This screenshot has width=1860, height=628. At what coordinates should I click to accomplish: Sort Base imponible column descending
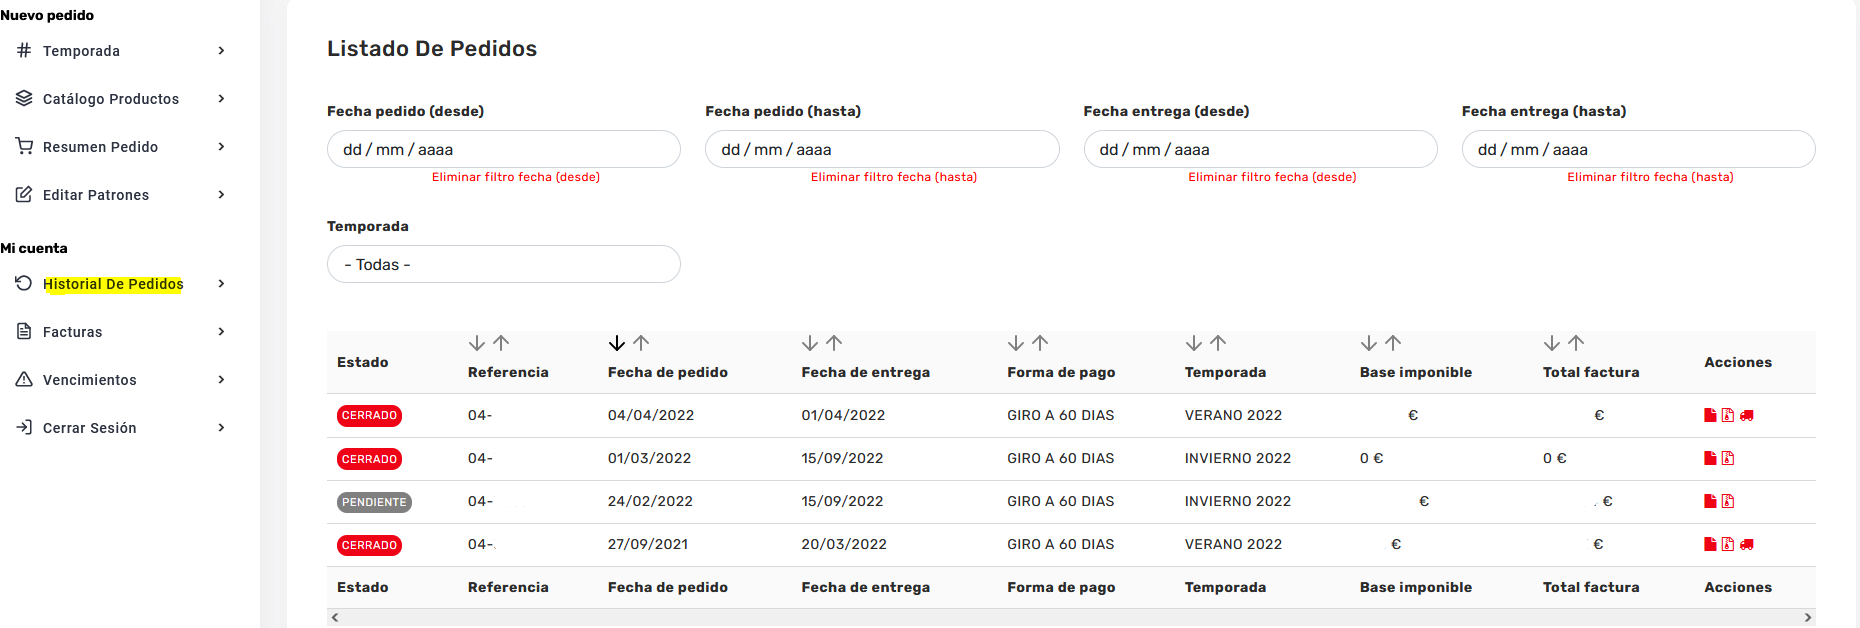1368,343
